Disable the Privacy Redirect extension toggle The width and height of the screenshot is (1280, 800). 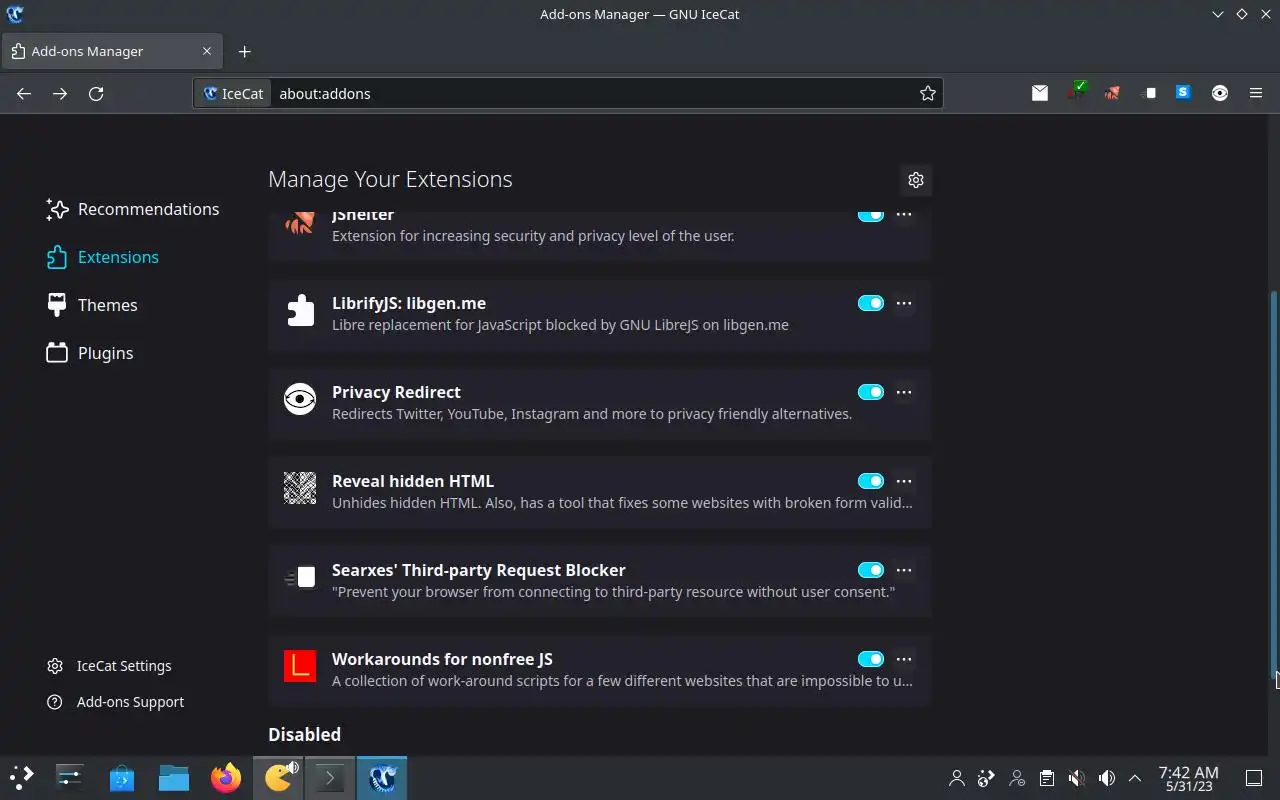tap(871, 392)
